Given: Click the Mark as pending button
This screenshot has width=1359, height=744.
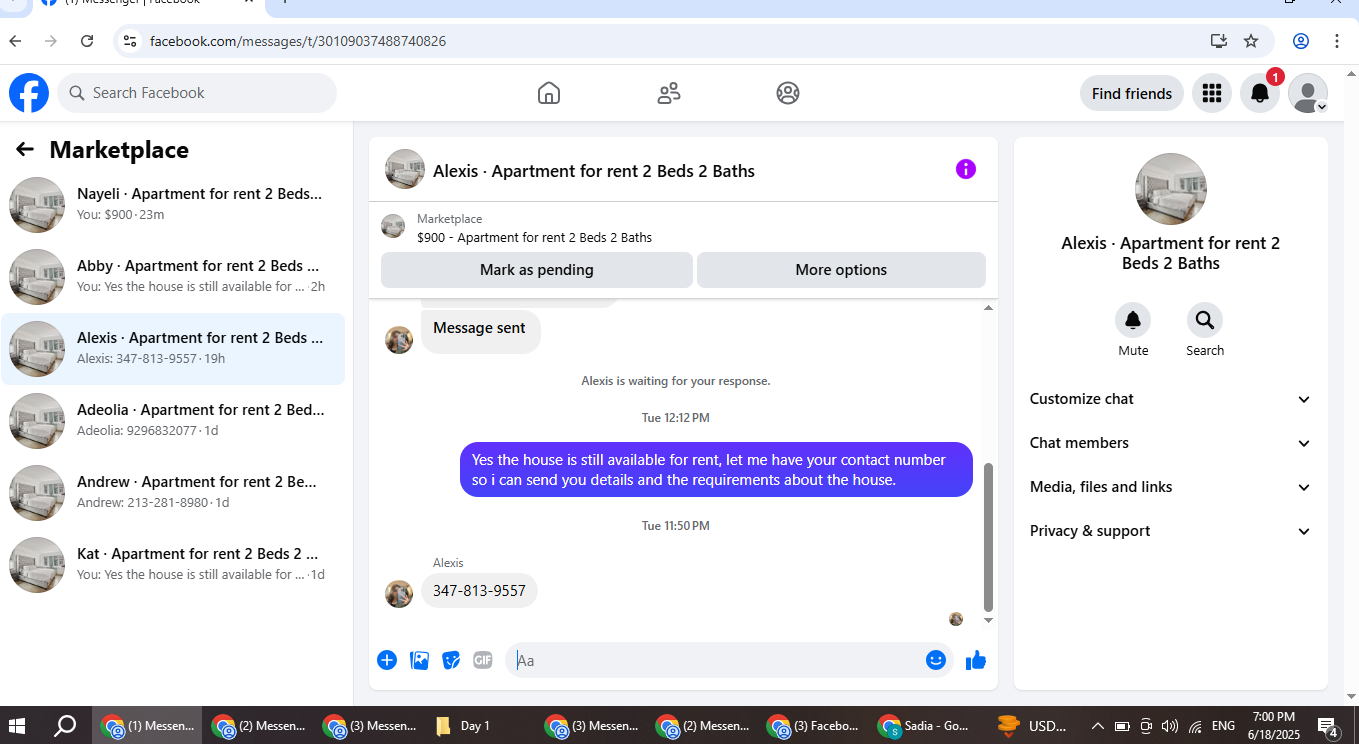Looking at the screenshot, I should 537,270.
